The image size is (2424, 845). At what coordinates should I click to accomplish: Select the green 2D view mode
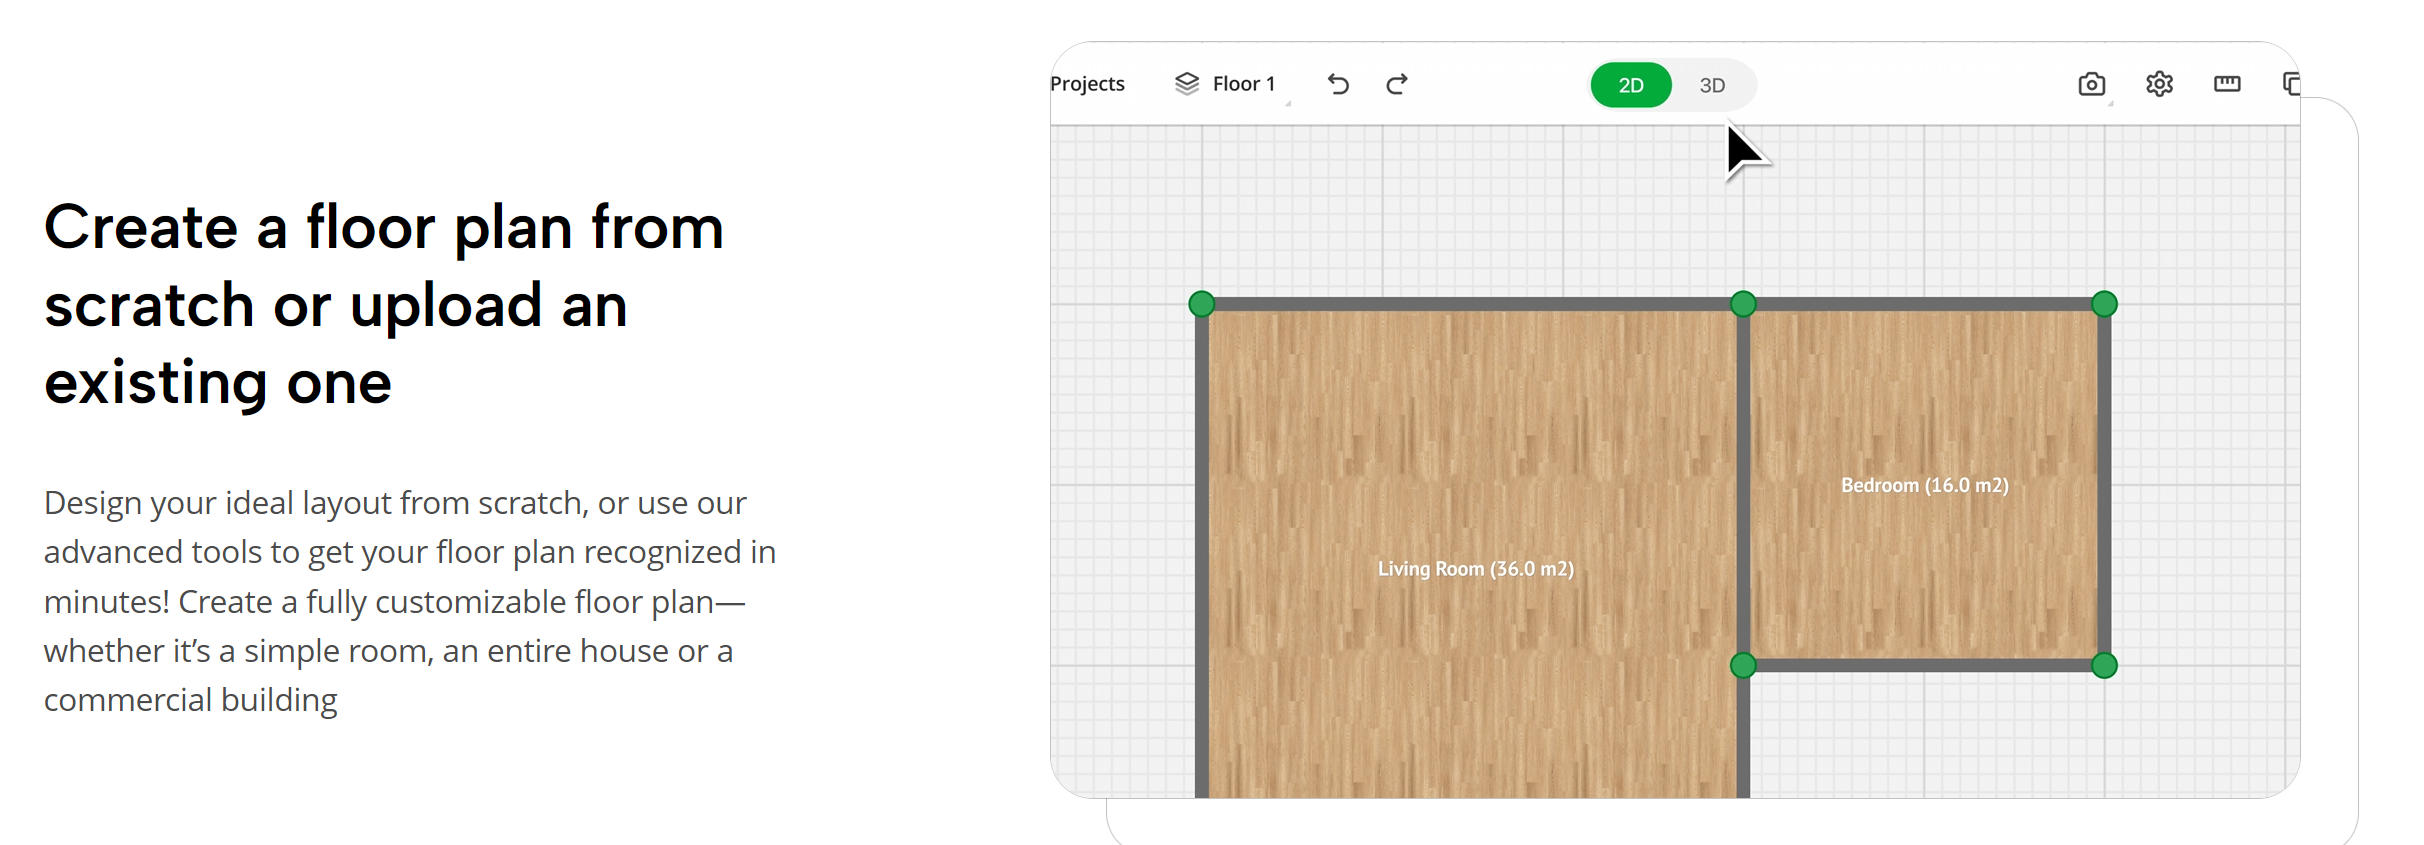click(1631, 85)
